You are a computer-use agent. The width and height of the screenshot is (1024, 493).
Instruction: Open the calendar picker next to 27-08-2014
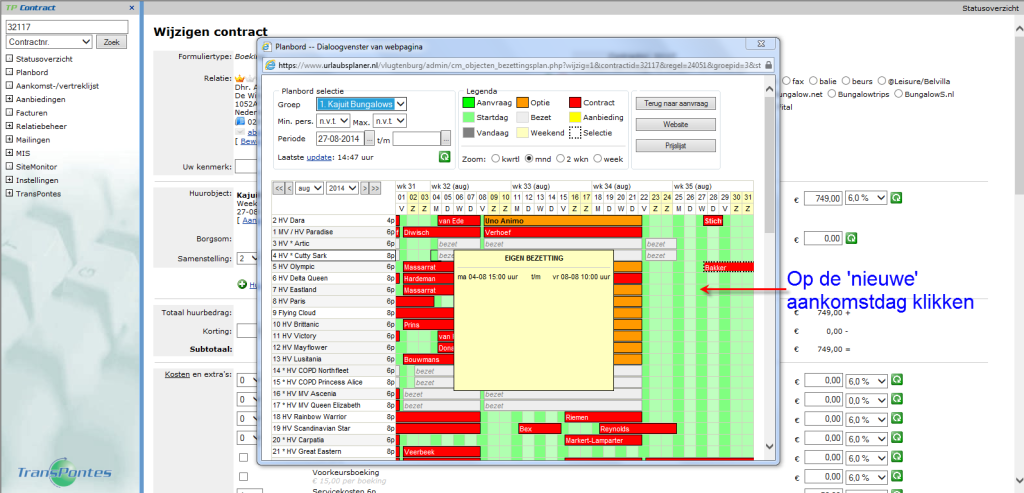(369, 139)
